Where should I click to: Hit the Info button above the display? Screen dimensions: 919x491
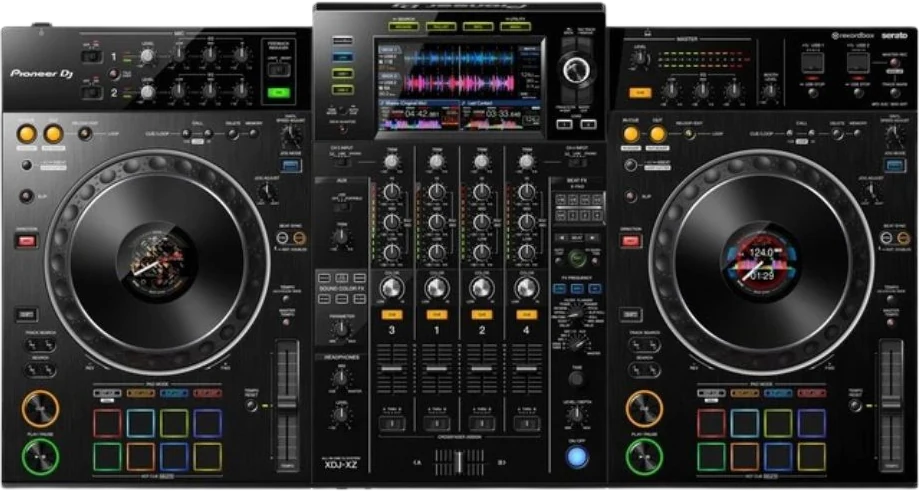point(478,26)
